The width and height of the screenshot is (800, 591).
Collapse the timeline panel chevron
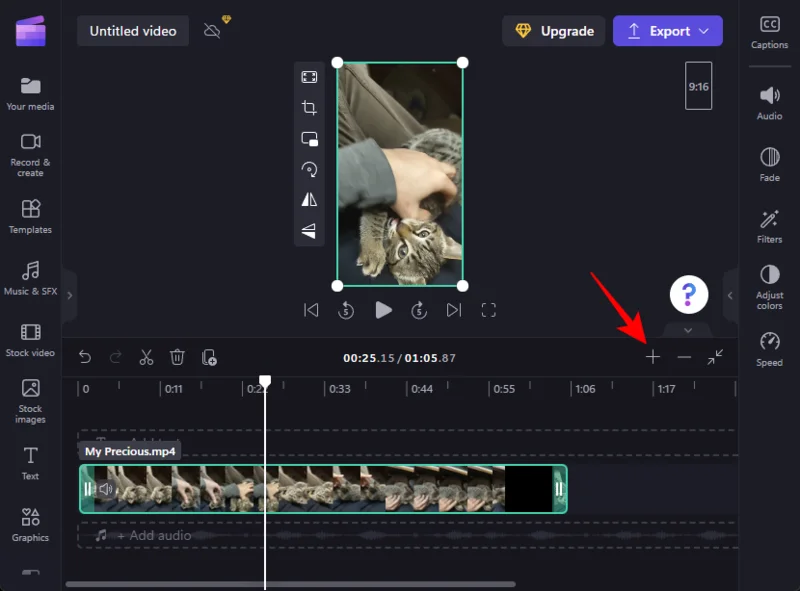tap(688, 330)
